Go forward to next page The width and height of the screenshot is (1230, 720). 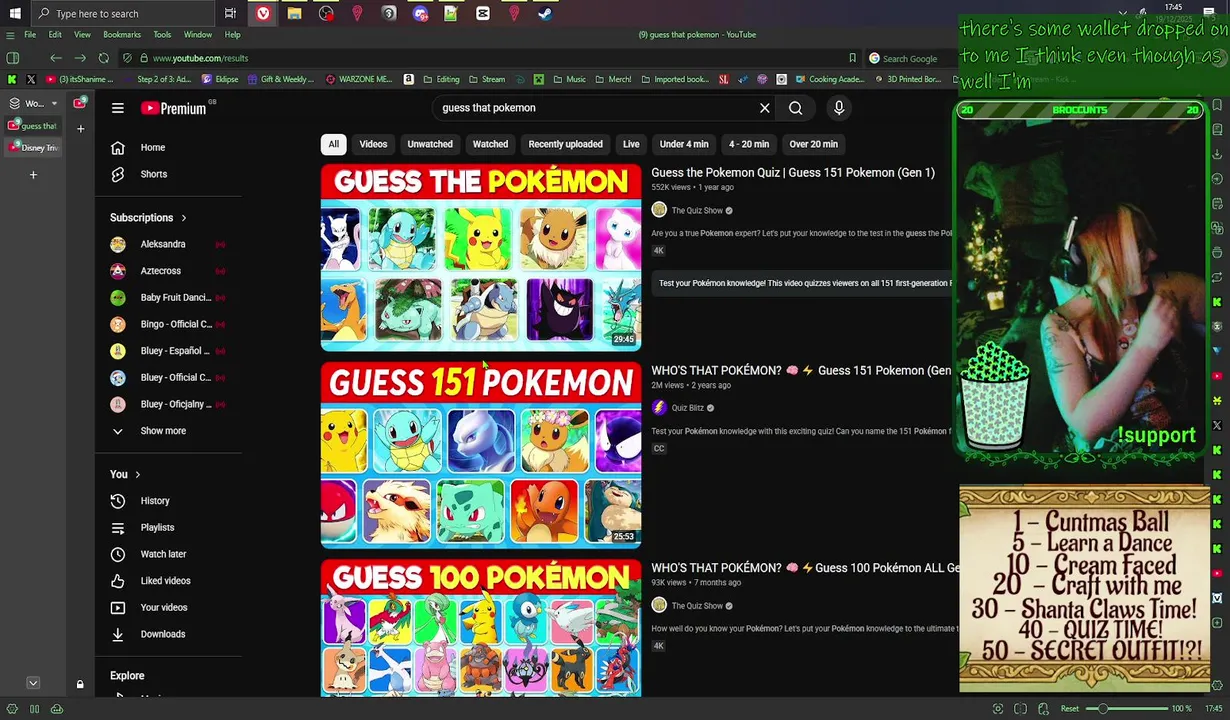80,58
